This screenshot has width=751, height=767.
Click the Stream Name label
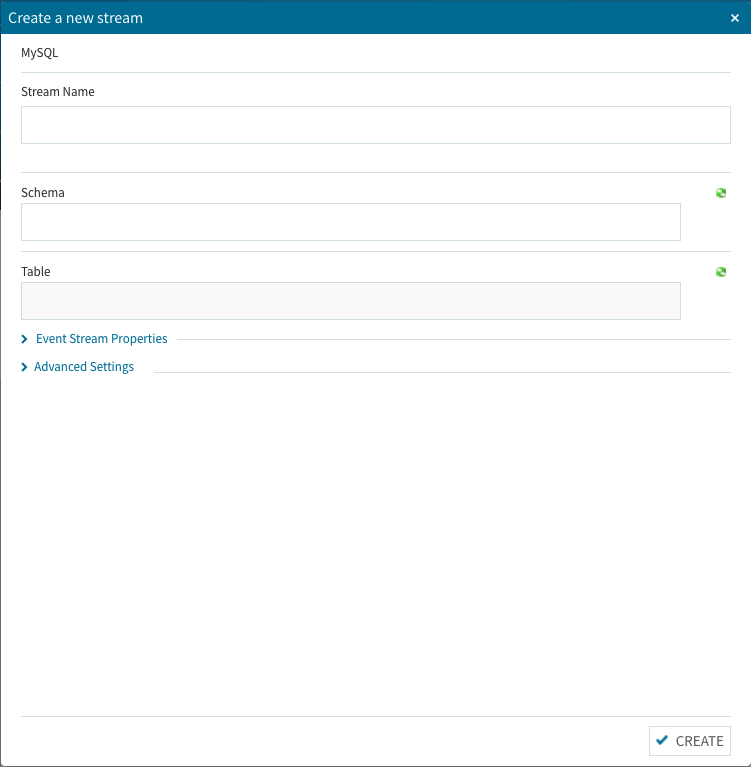click(58, 91)
